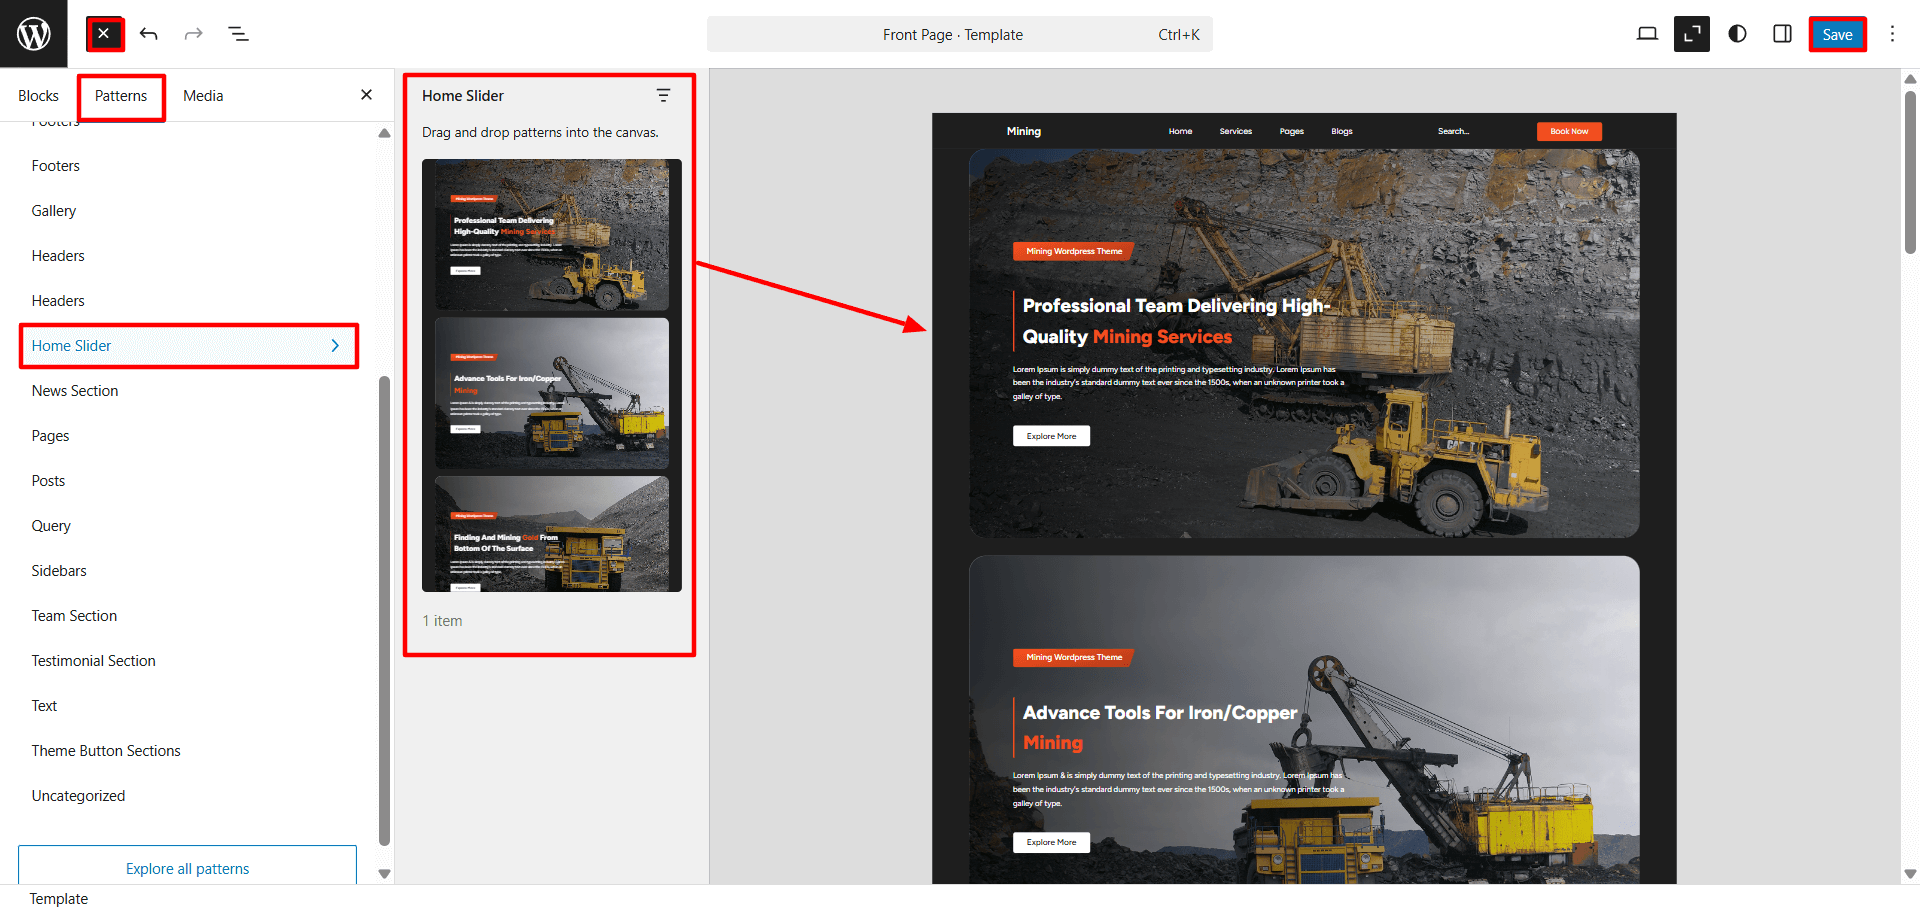Expand the Home Slider category chevron
Viewport: 1920px width, 912px height.
coord(335,346)
